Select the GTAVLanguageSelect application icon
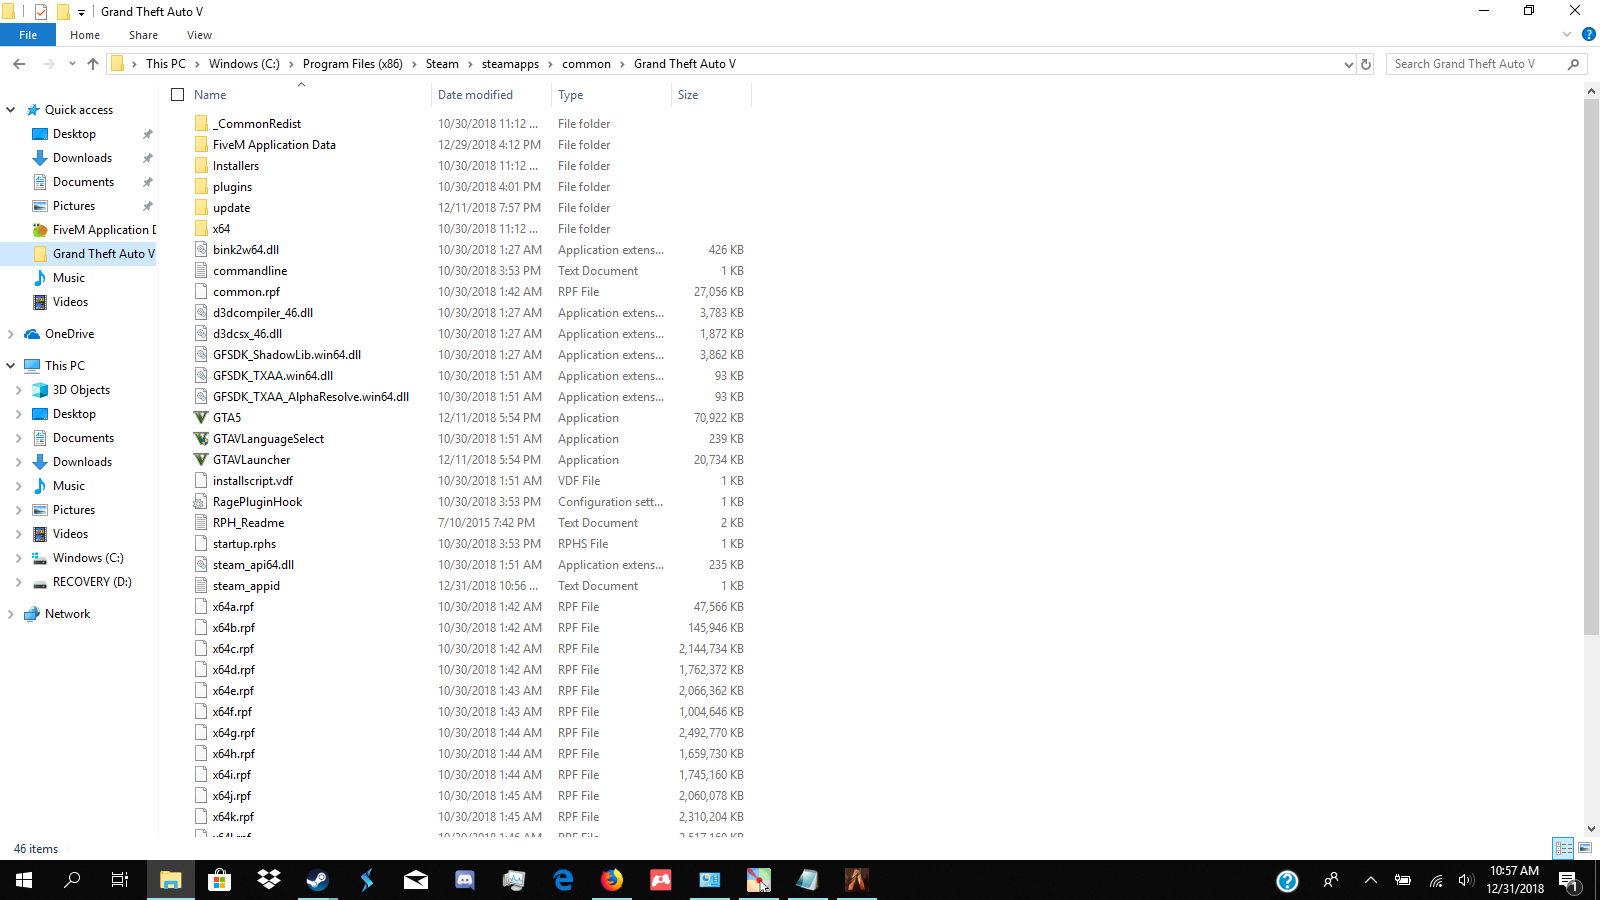 [x=201, y=439]
